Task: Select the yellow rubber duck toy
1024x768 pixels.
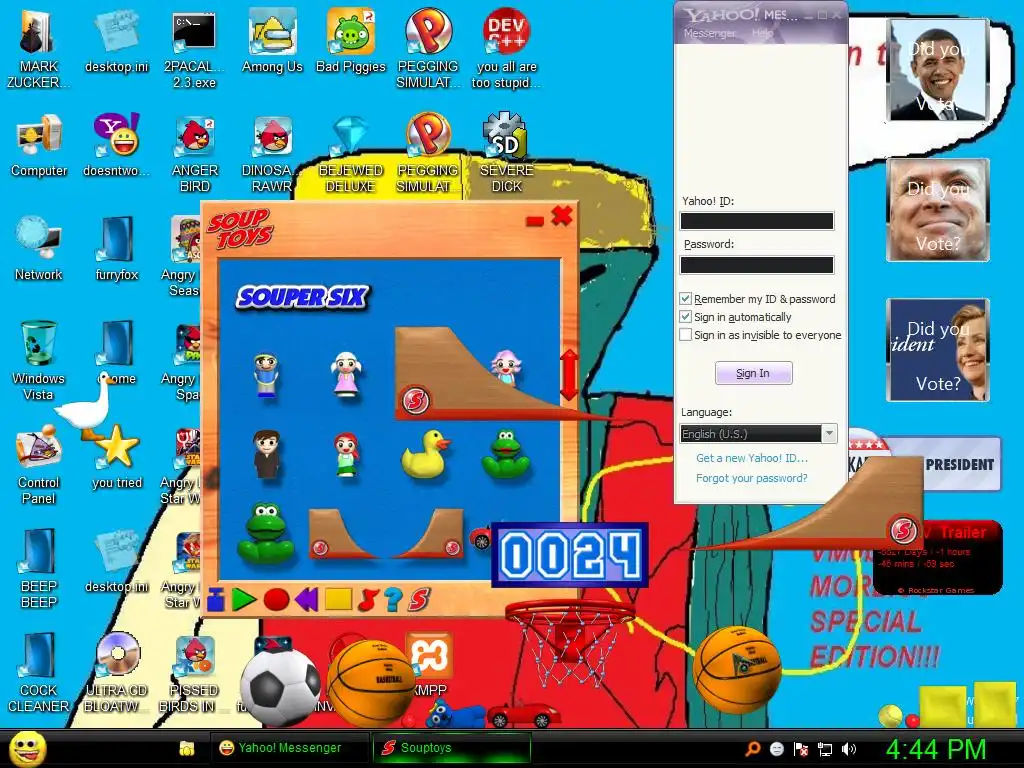Action: [x=425, y=454]
